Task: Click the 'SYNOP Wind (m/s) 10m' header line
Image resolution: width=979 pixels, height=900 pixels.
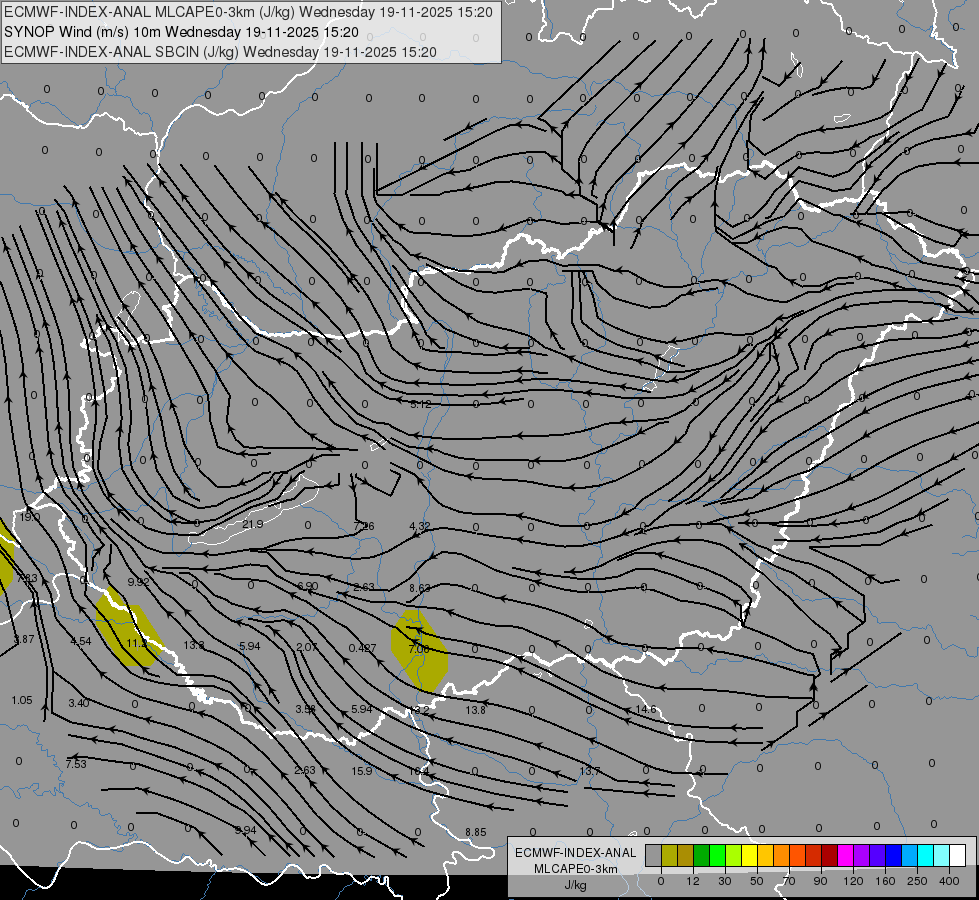Action: pyautogui.click(x=181, y=32)
